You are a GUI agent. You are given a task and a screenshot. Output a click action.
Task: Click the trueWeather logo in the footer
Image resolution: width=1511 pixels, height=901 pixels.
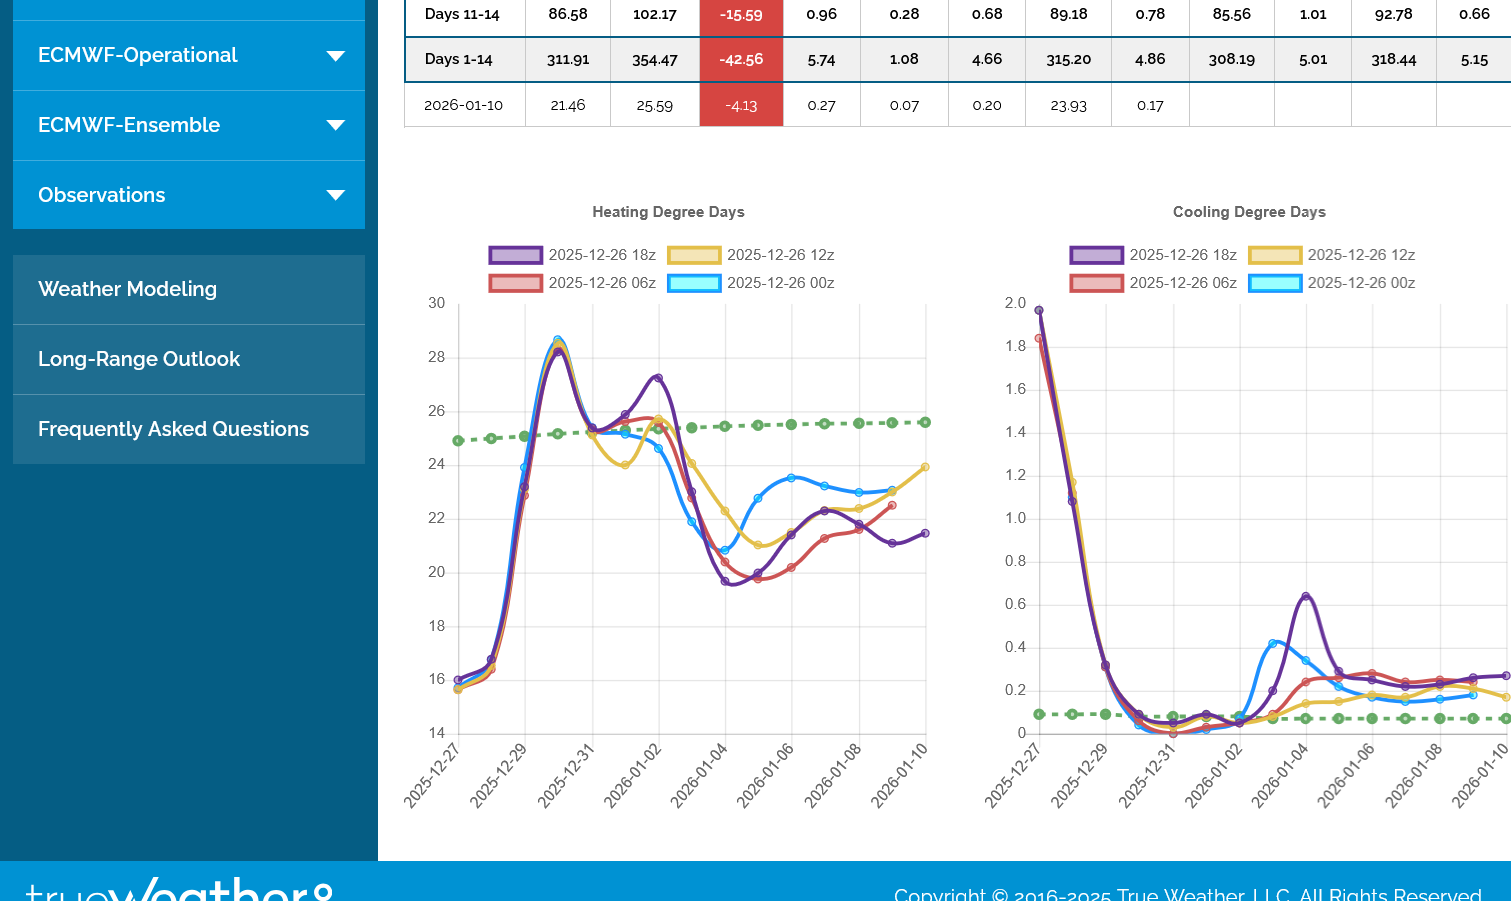pos(180,889)
